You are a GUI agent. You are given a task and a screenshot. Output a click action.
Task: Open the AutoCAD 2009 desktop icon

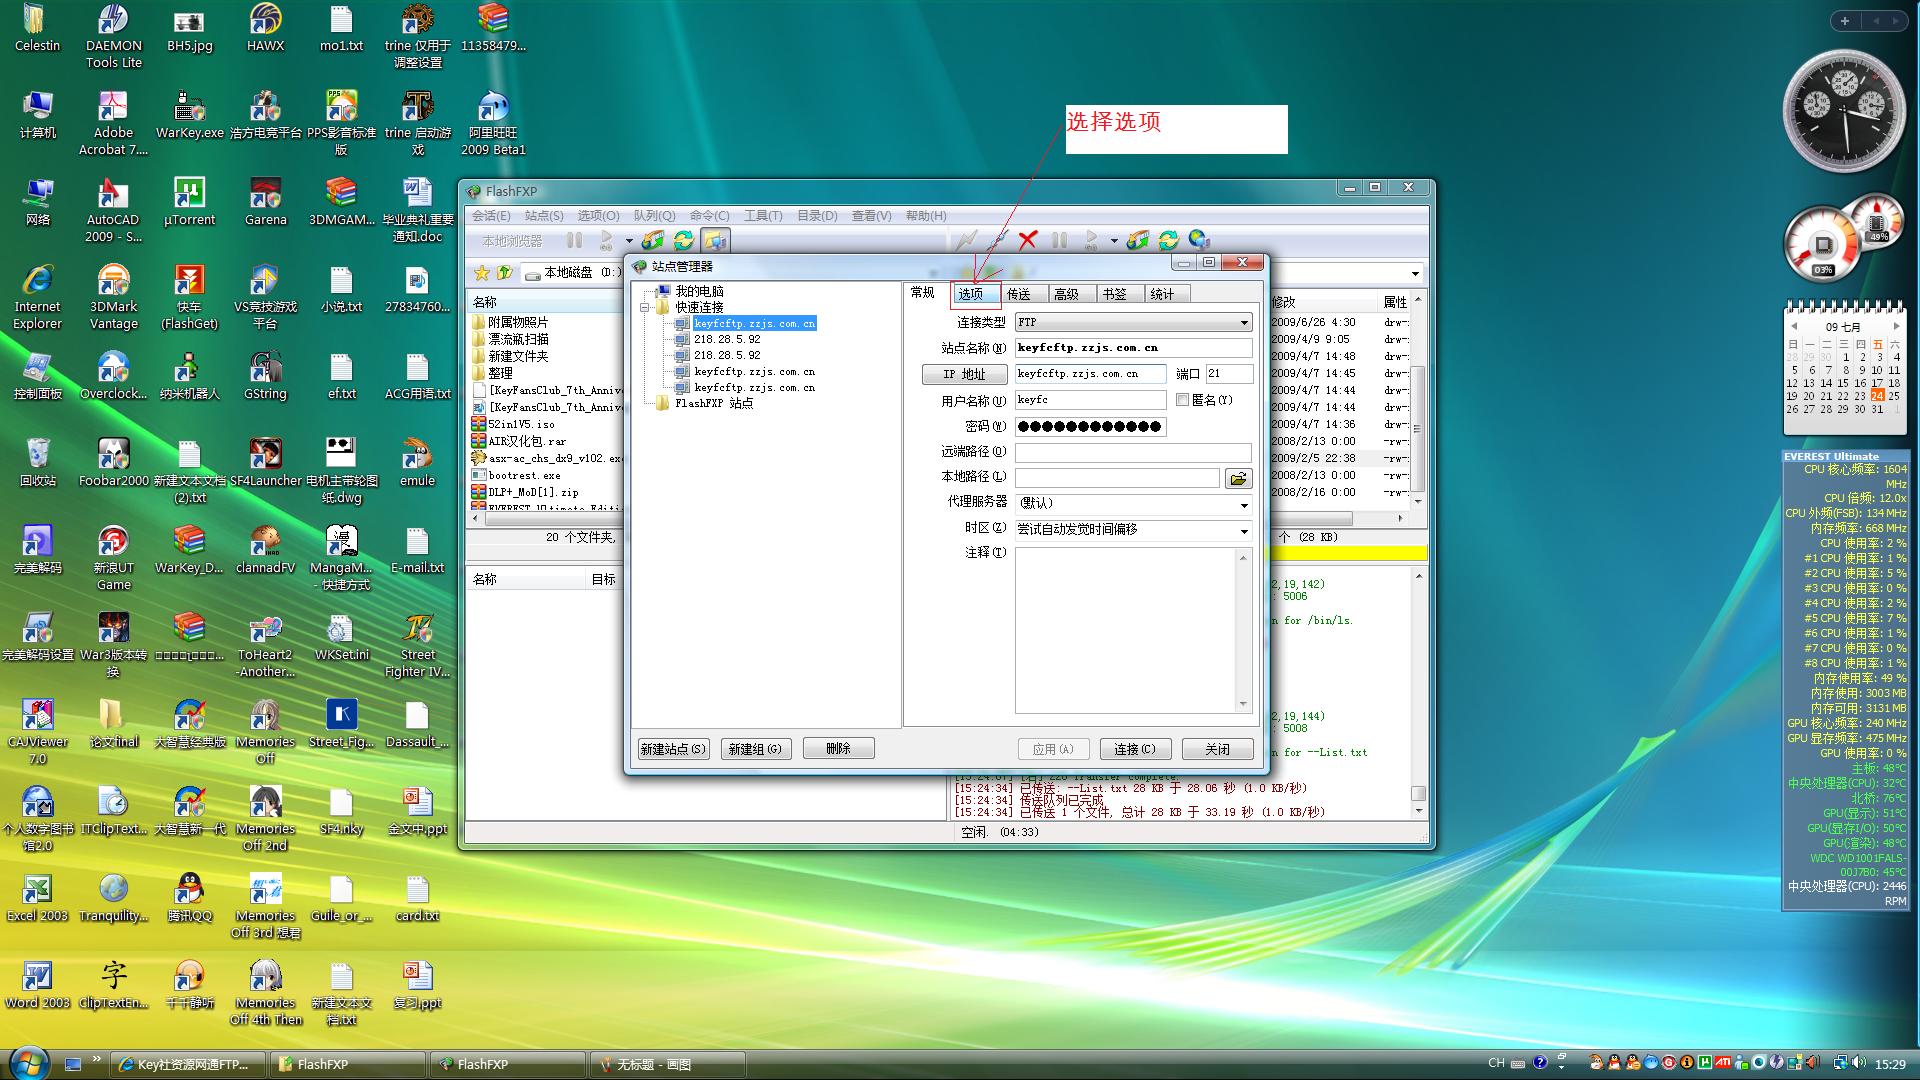pos(113,210)
